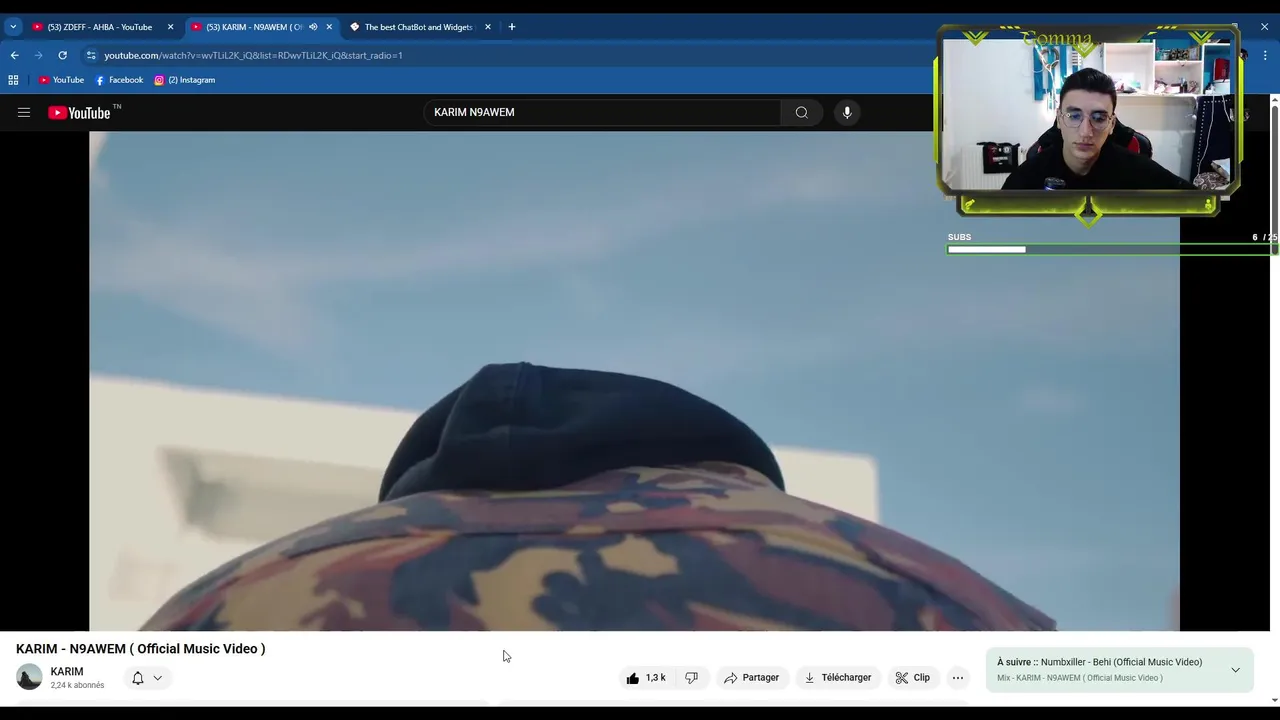Open the Facebook bookmark

coord(119,80)
